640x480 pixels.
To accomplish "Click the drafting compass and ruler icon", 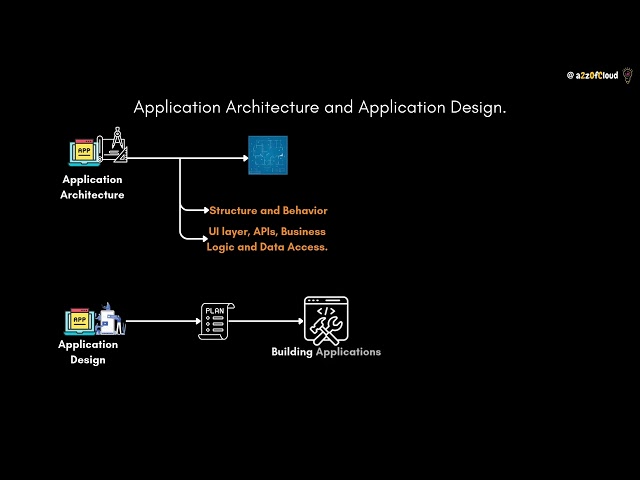I will pyautogui.click(x=114, y=146).
